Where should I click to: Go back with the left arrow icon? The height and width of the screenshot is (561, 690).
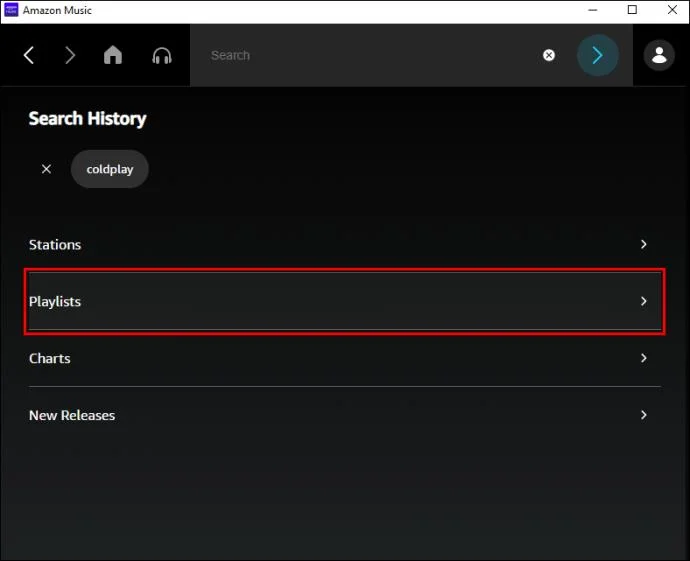pos(29,55)
